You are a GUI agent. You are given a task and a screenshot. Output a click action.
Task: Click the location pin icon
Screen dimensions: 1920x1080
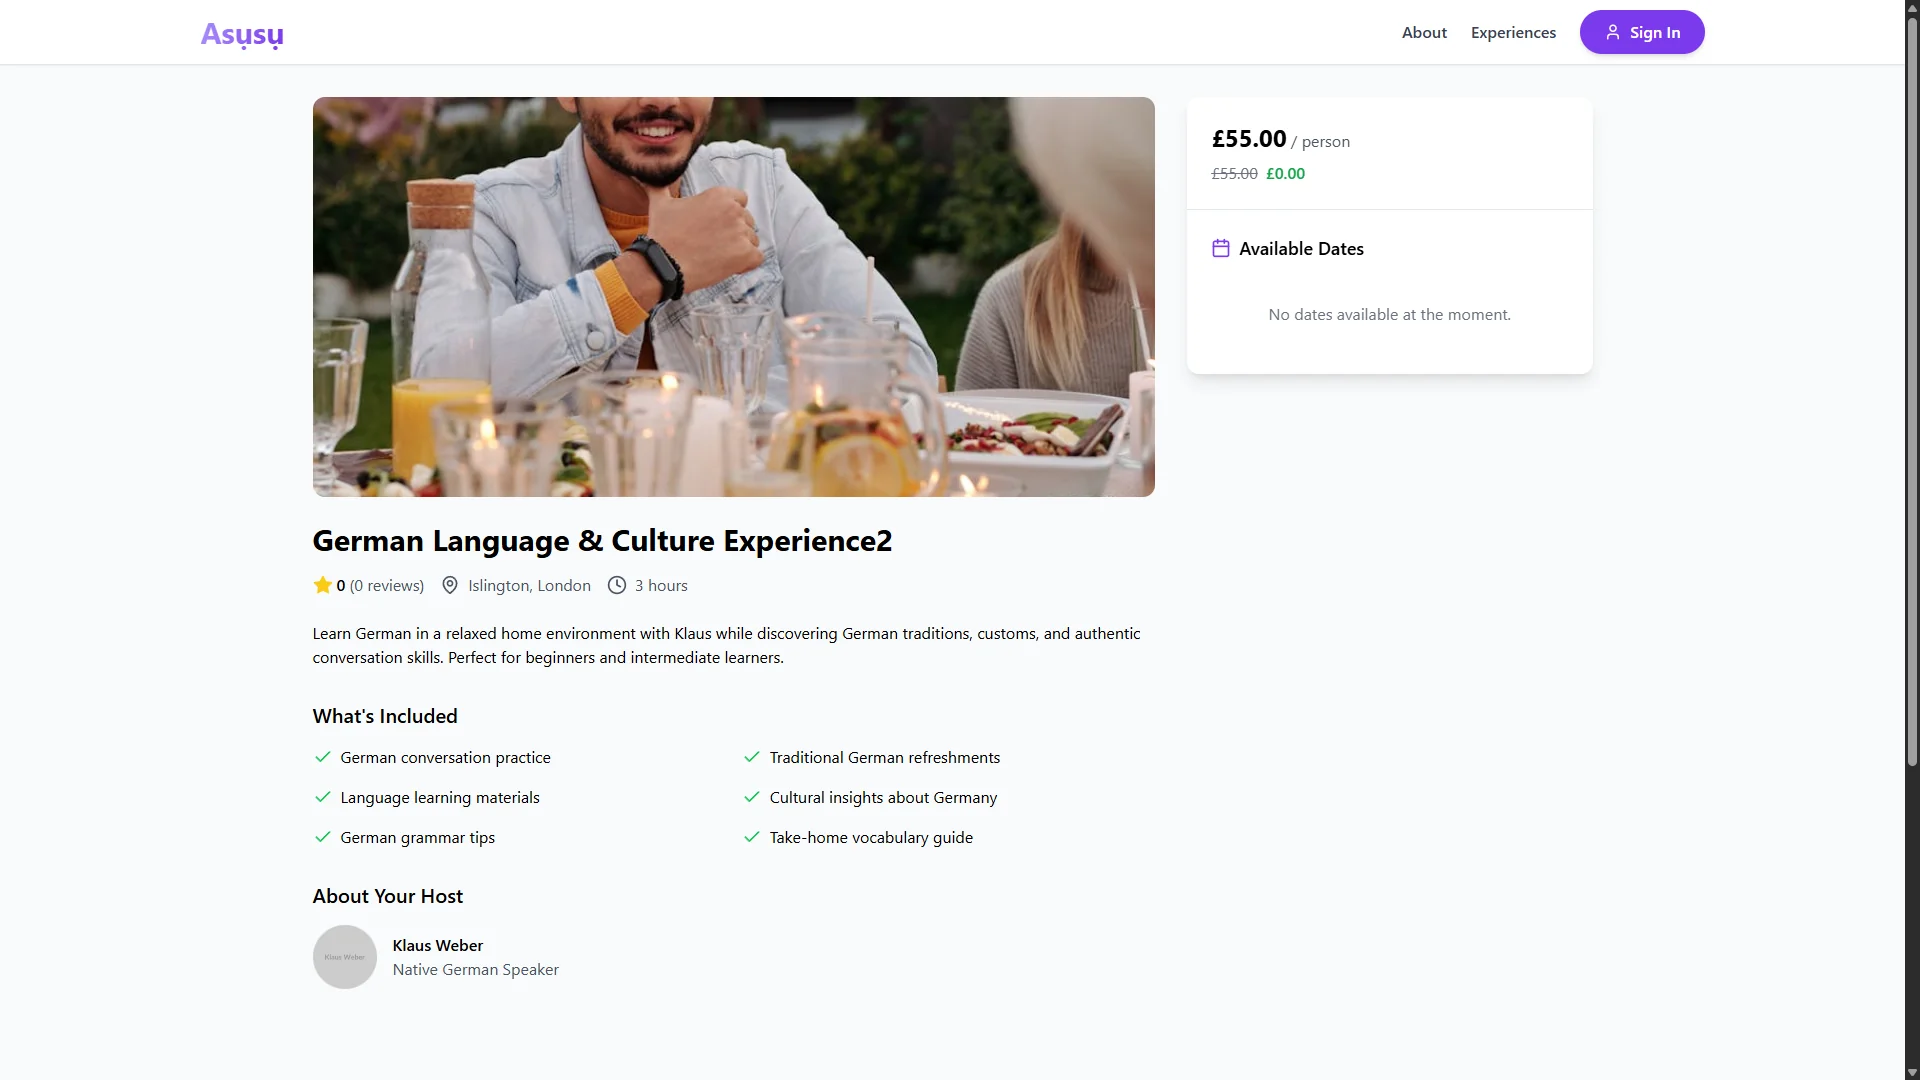point(450,585)
